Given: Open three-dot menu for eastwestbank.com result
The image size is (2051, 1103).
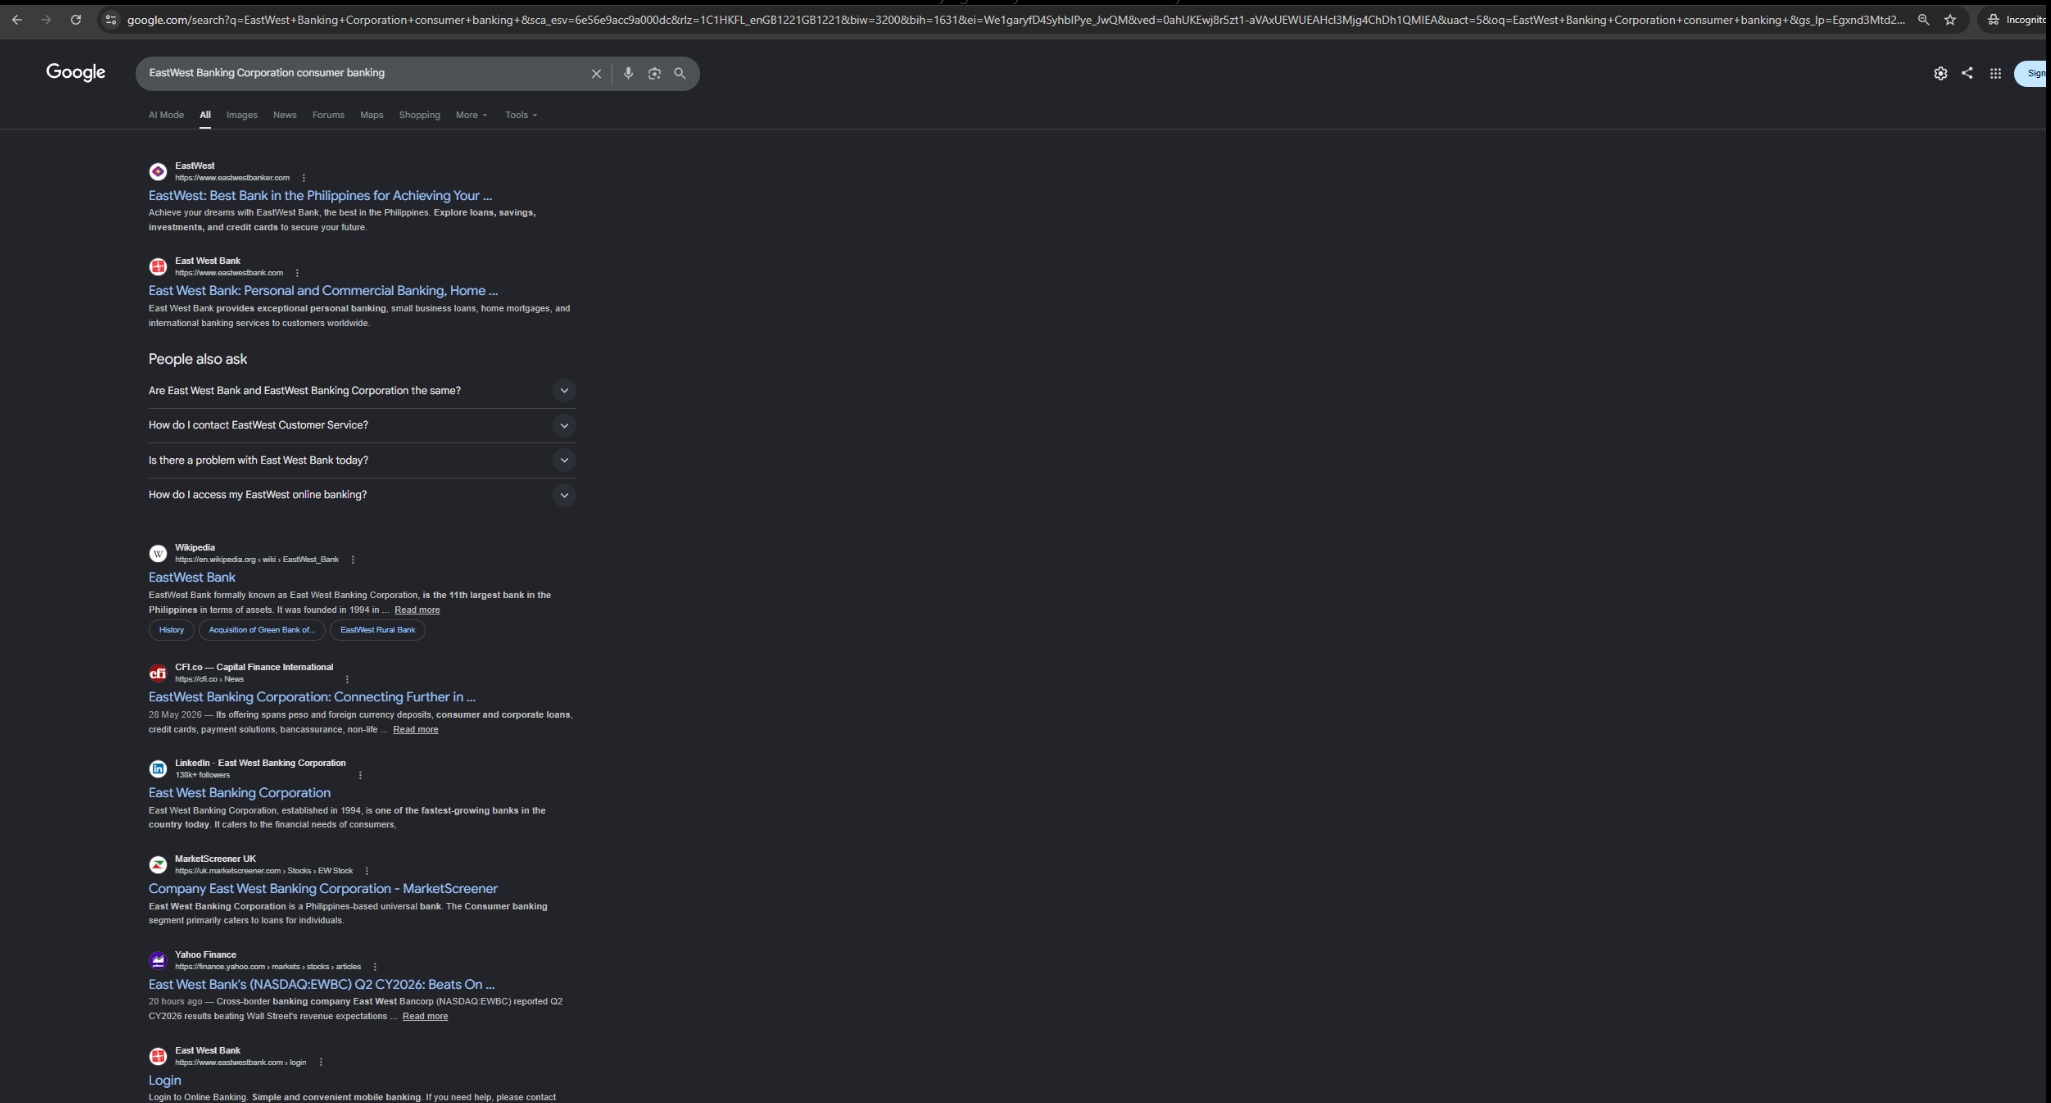Looking at the screenshot, I should click(297, 273).
